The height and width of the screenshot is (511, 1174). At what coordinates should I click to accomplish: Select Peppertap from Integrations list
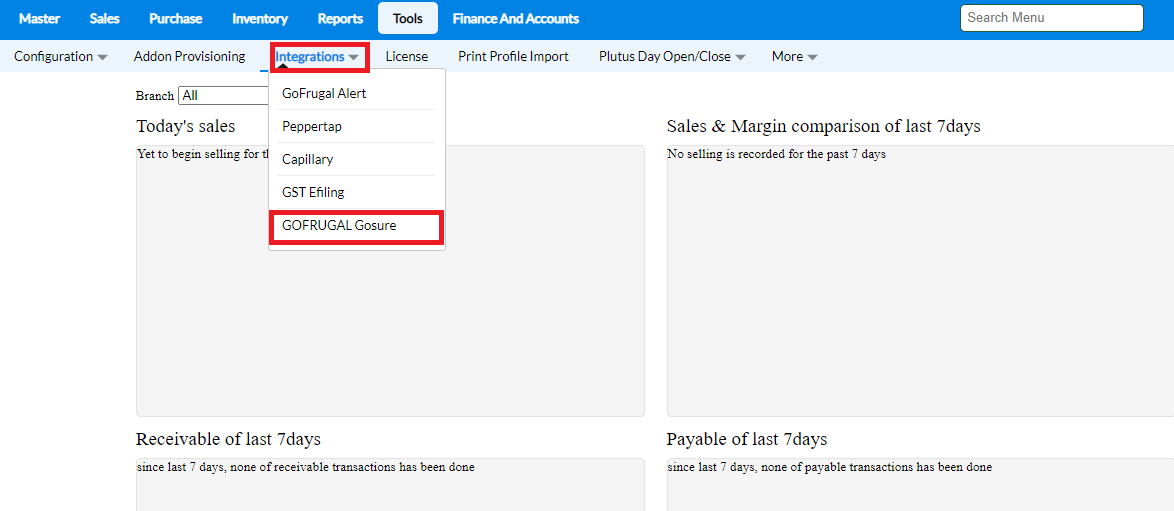tap(312, 127)
